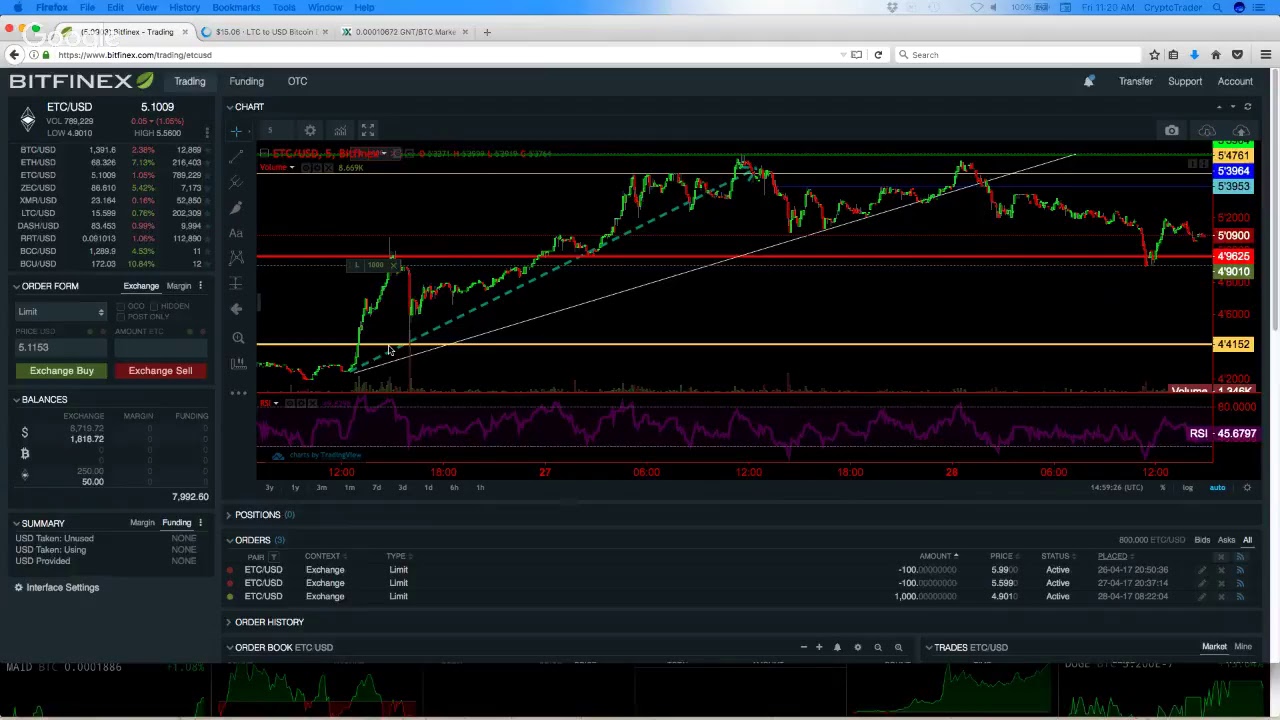This screenshot has height=720, width=1280.
Task: Toggle percent scale on chart
Action: [1162, 488]
